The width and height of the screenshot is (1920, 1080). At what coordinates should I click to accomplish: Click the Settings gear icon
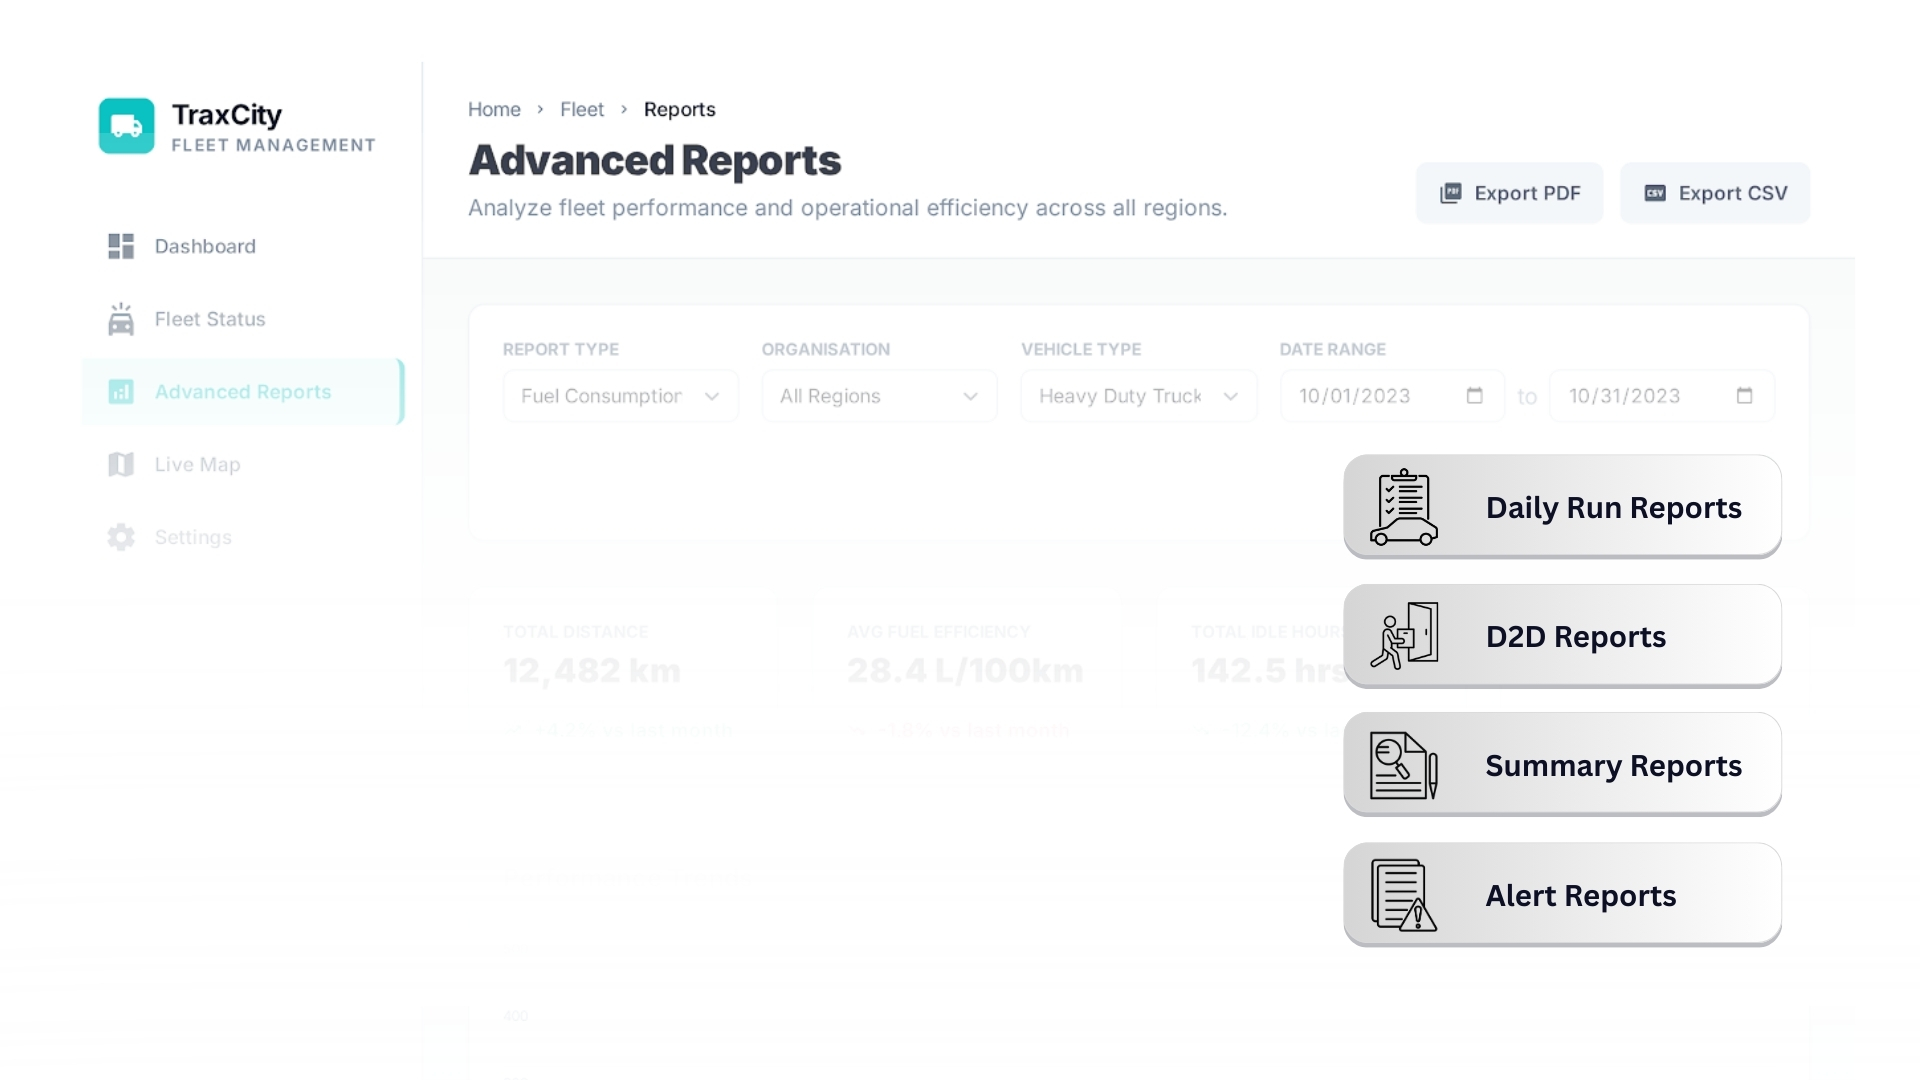[x=121, y=537]
